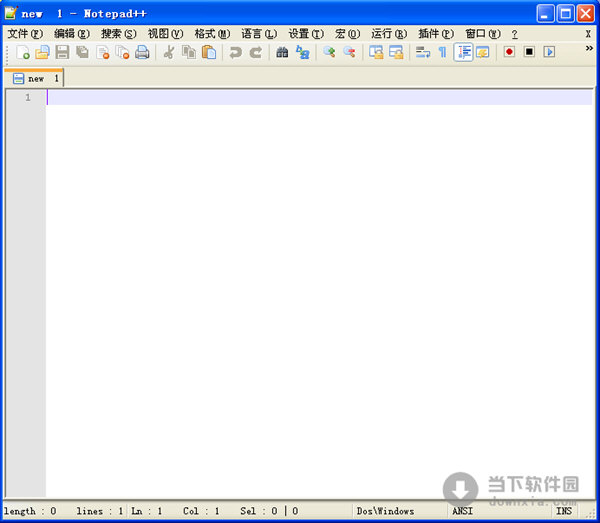Click the "length : 0" status entry
This screenshot has width=600, height=523.
(x=30, y=511)
